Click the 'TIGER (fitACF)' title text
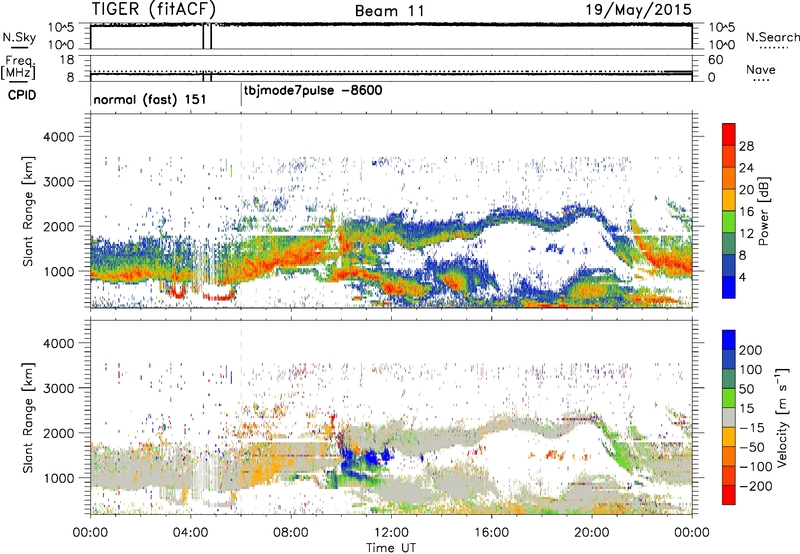This screenshot has width=800, height=554. click(x=154, y=9)
